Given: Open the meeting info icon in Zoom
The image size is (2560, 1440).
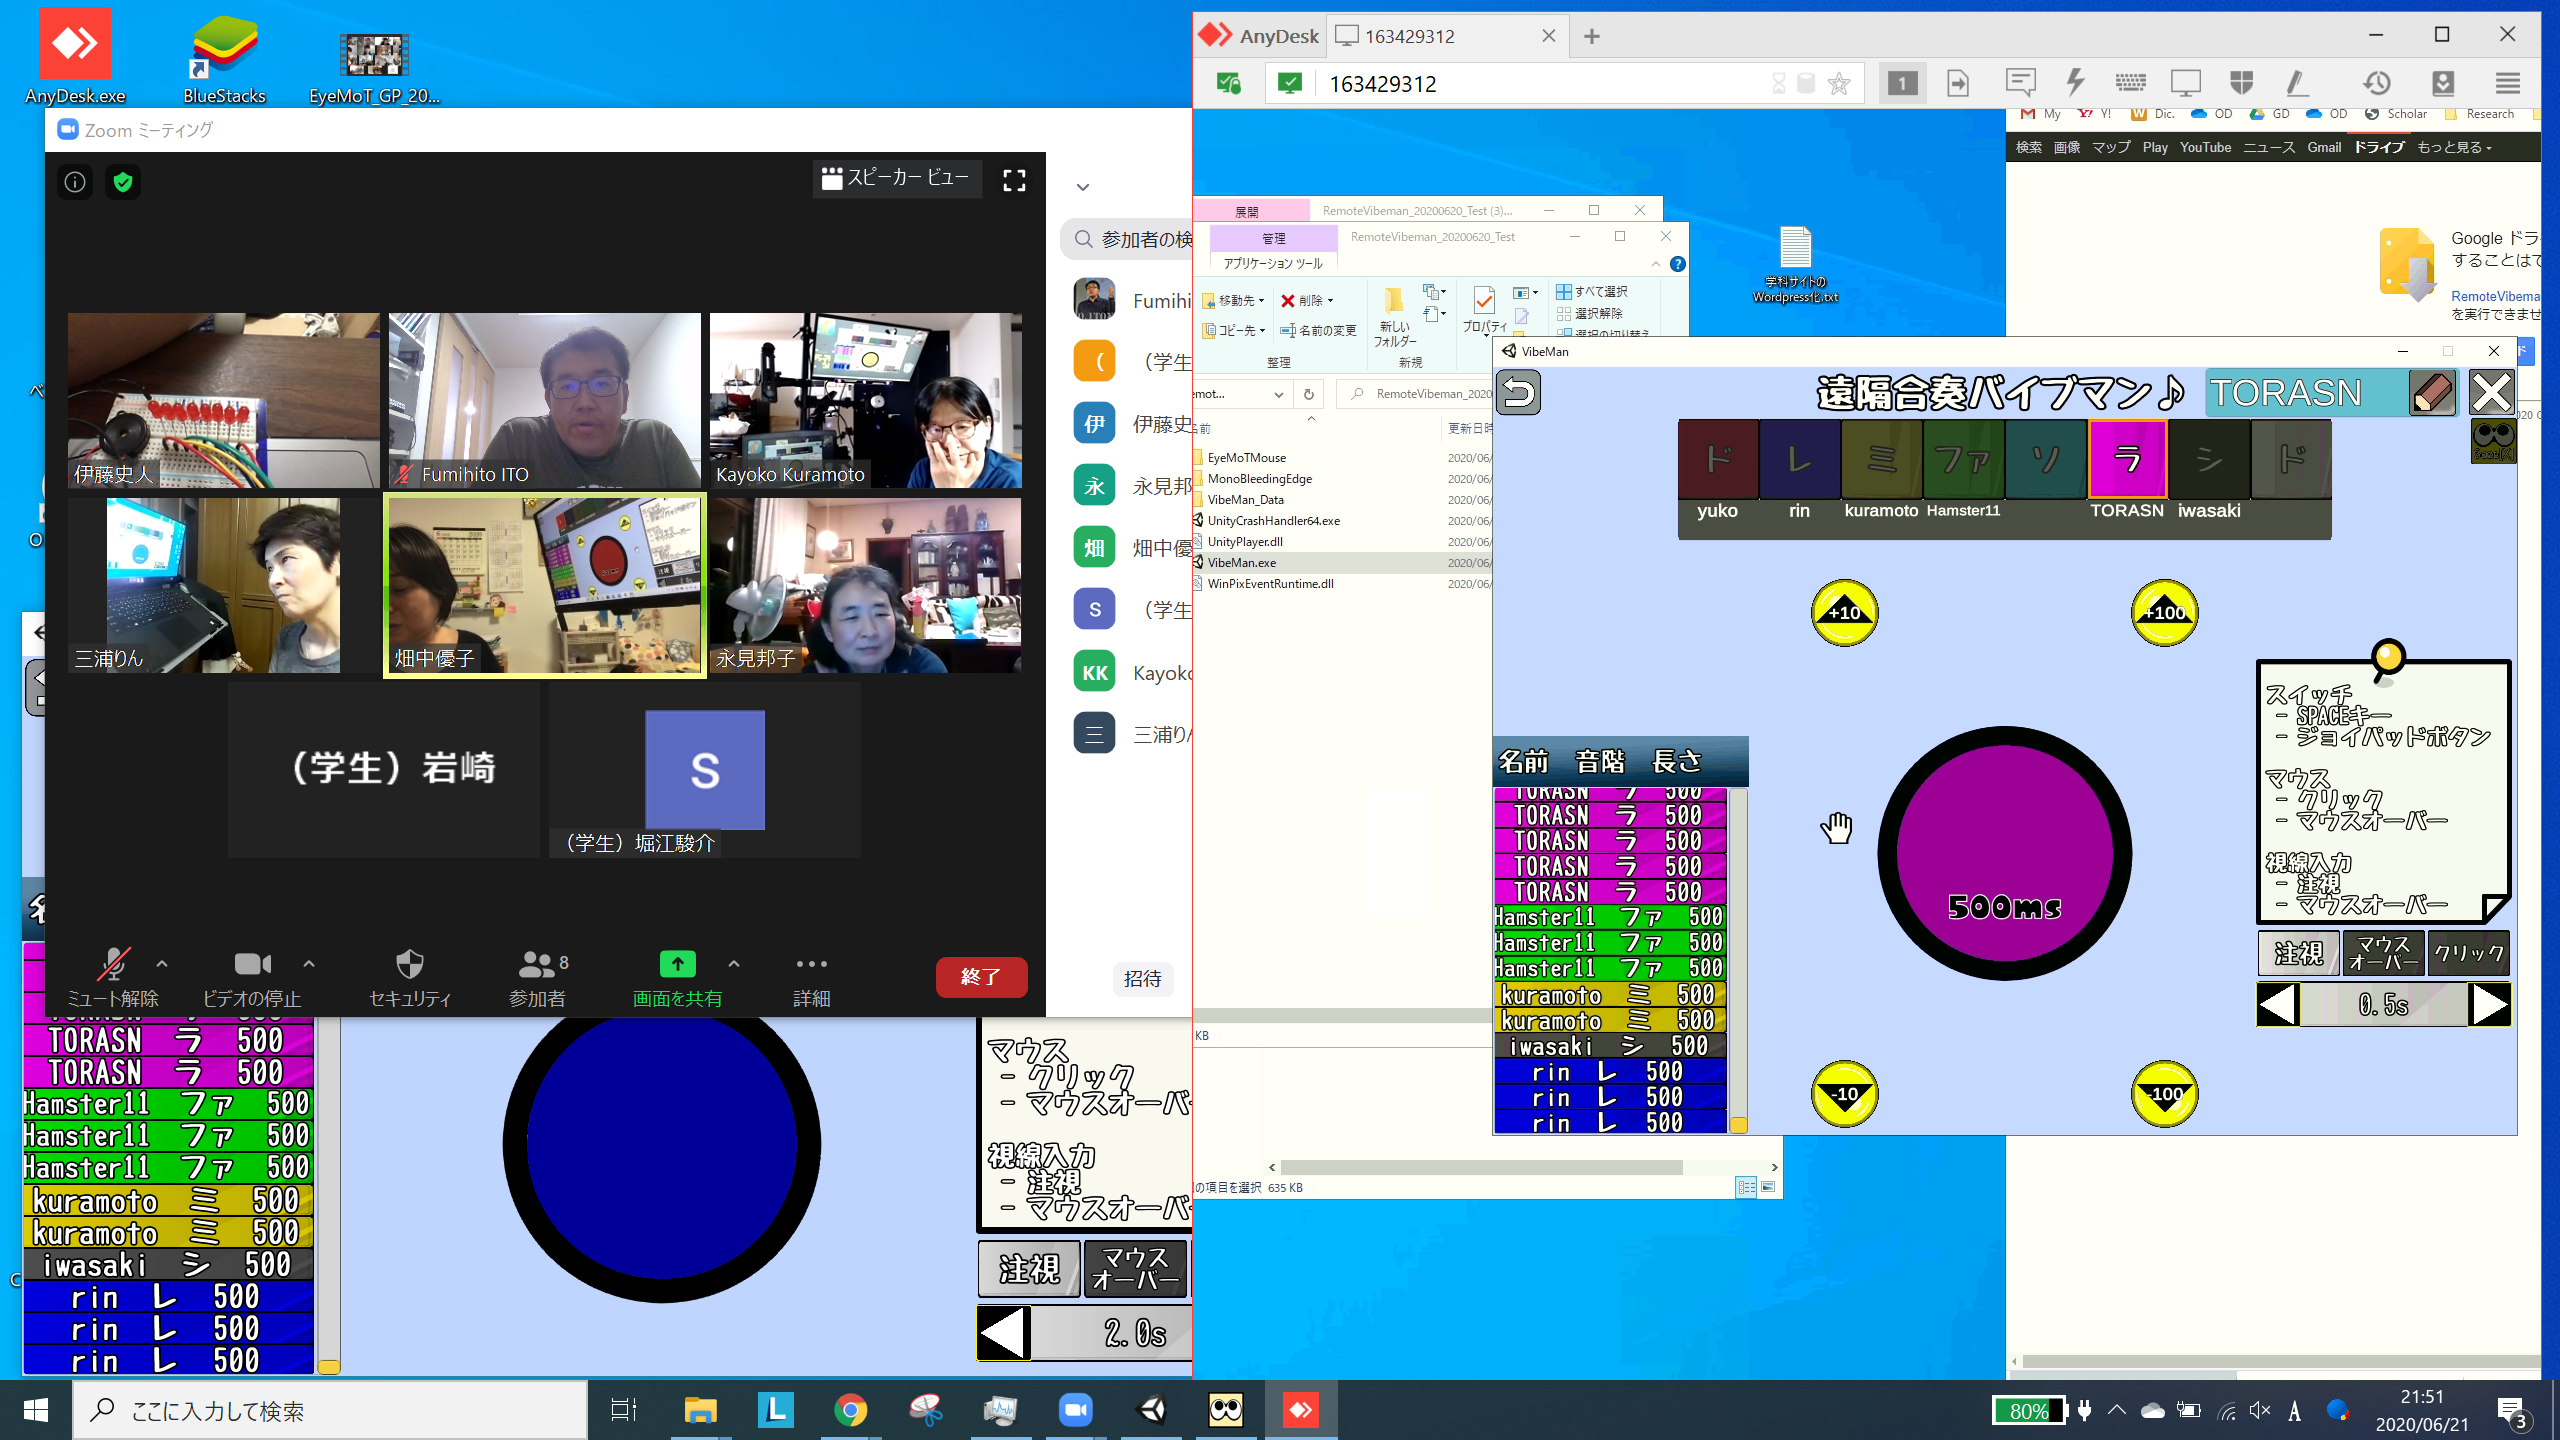Looking at the screenshot, I should (75, 182).
